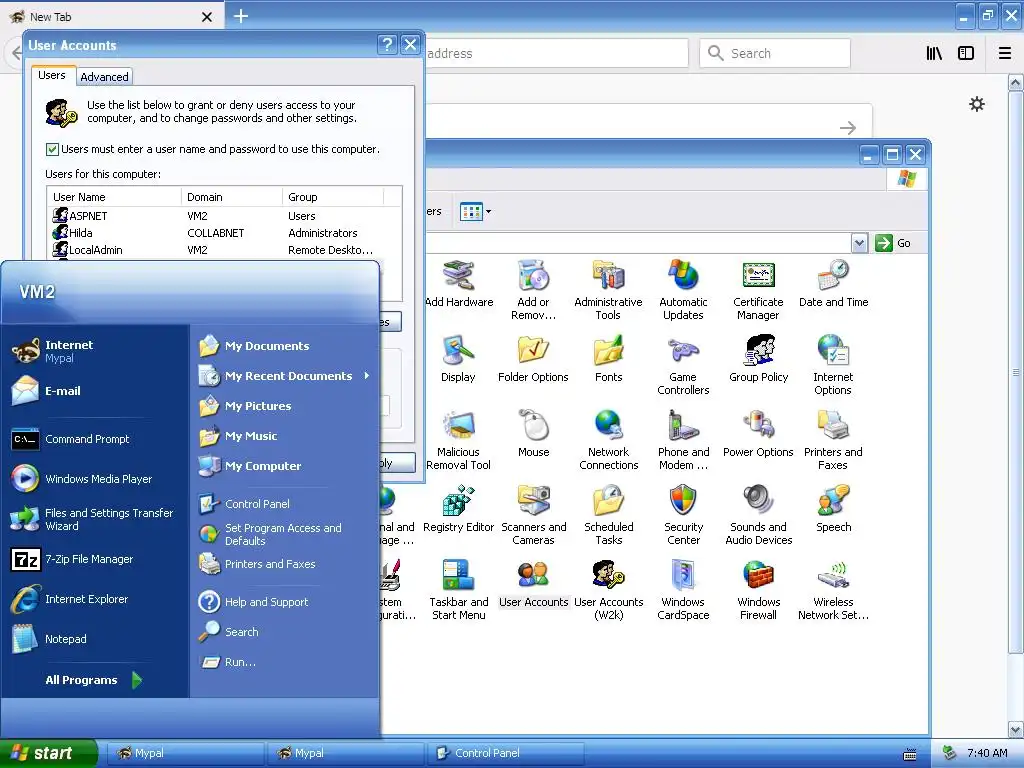Launch 7-Zip File Manager
Screen dimensions: 1024x768
tap(72, 560)
